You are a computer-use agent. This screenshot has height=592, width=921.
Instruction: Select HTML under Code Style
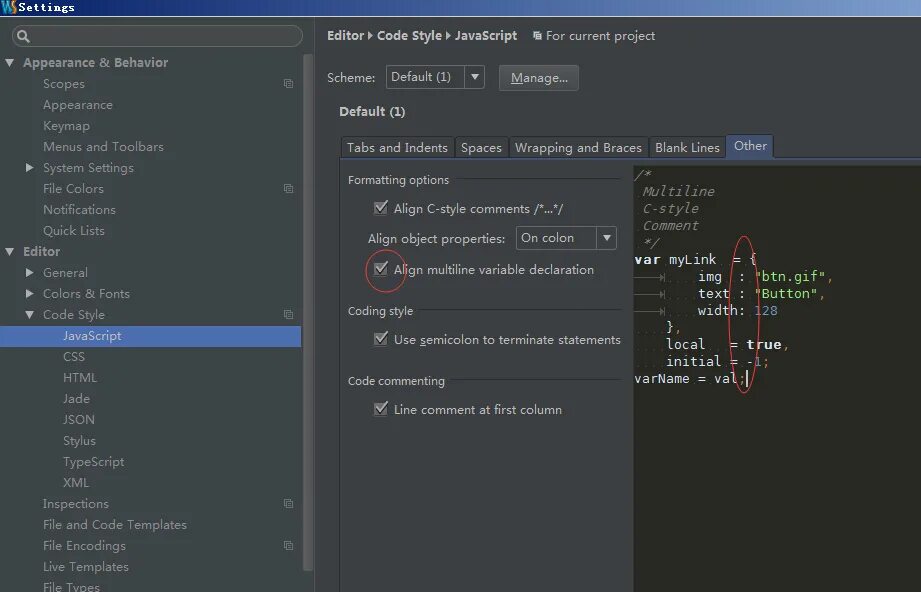click(x=80, y=378)
